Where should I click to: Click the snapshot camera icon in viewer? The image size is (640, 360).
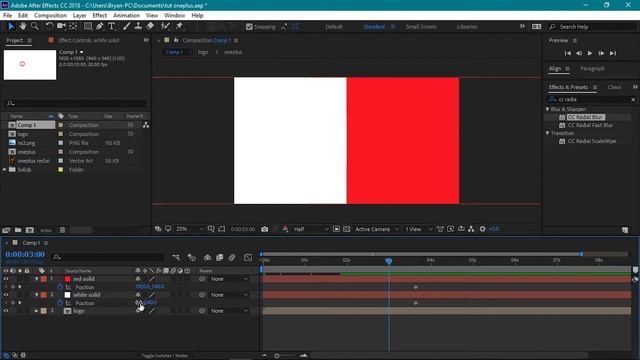coord(264,229)
